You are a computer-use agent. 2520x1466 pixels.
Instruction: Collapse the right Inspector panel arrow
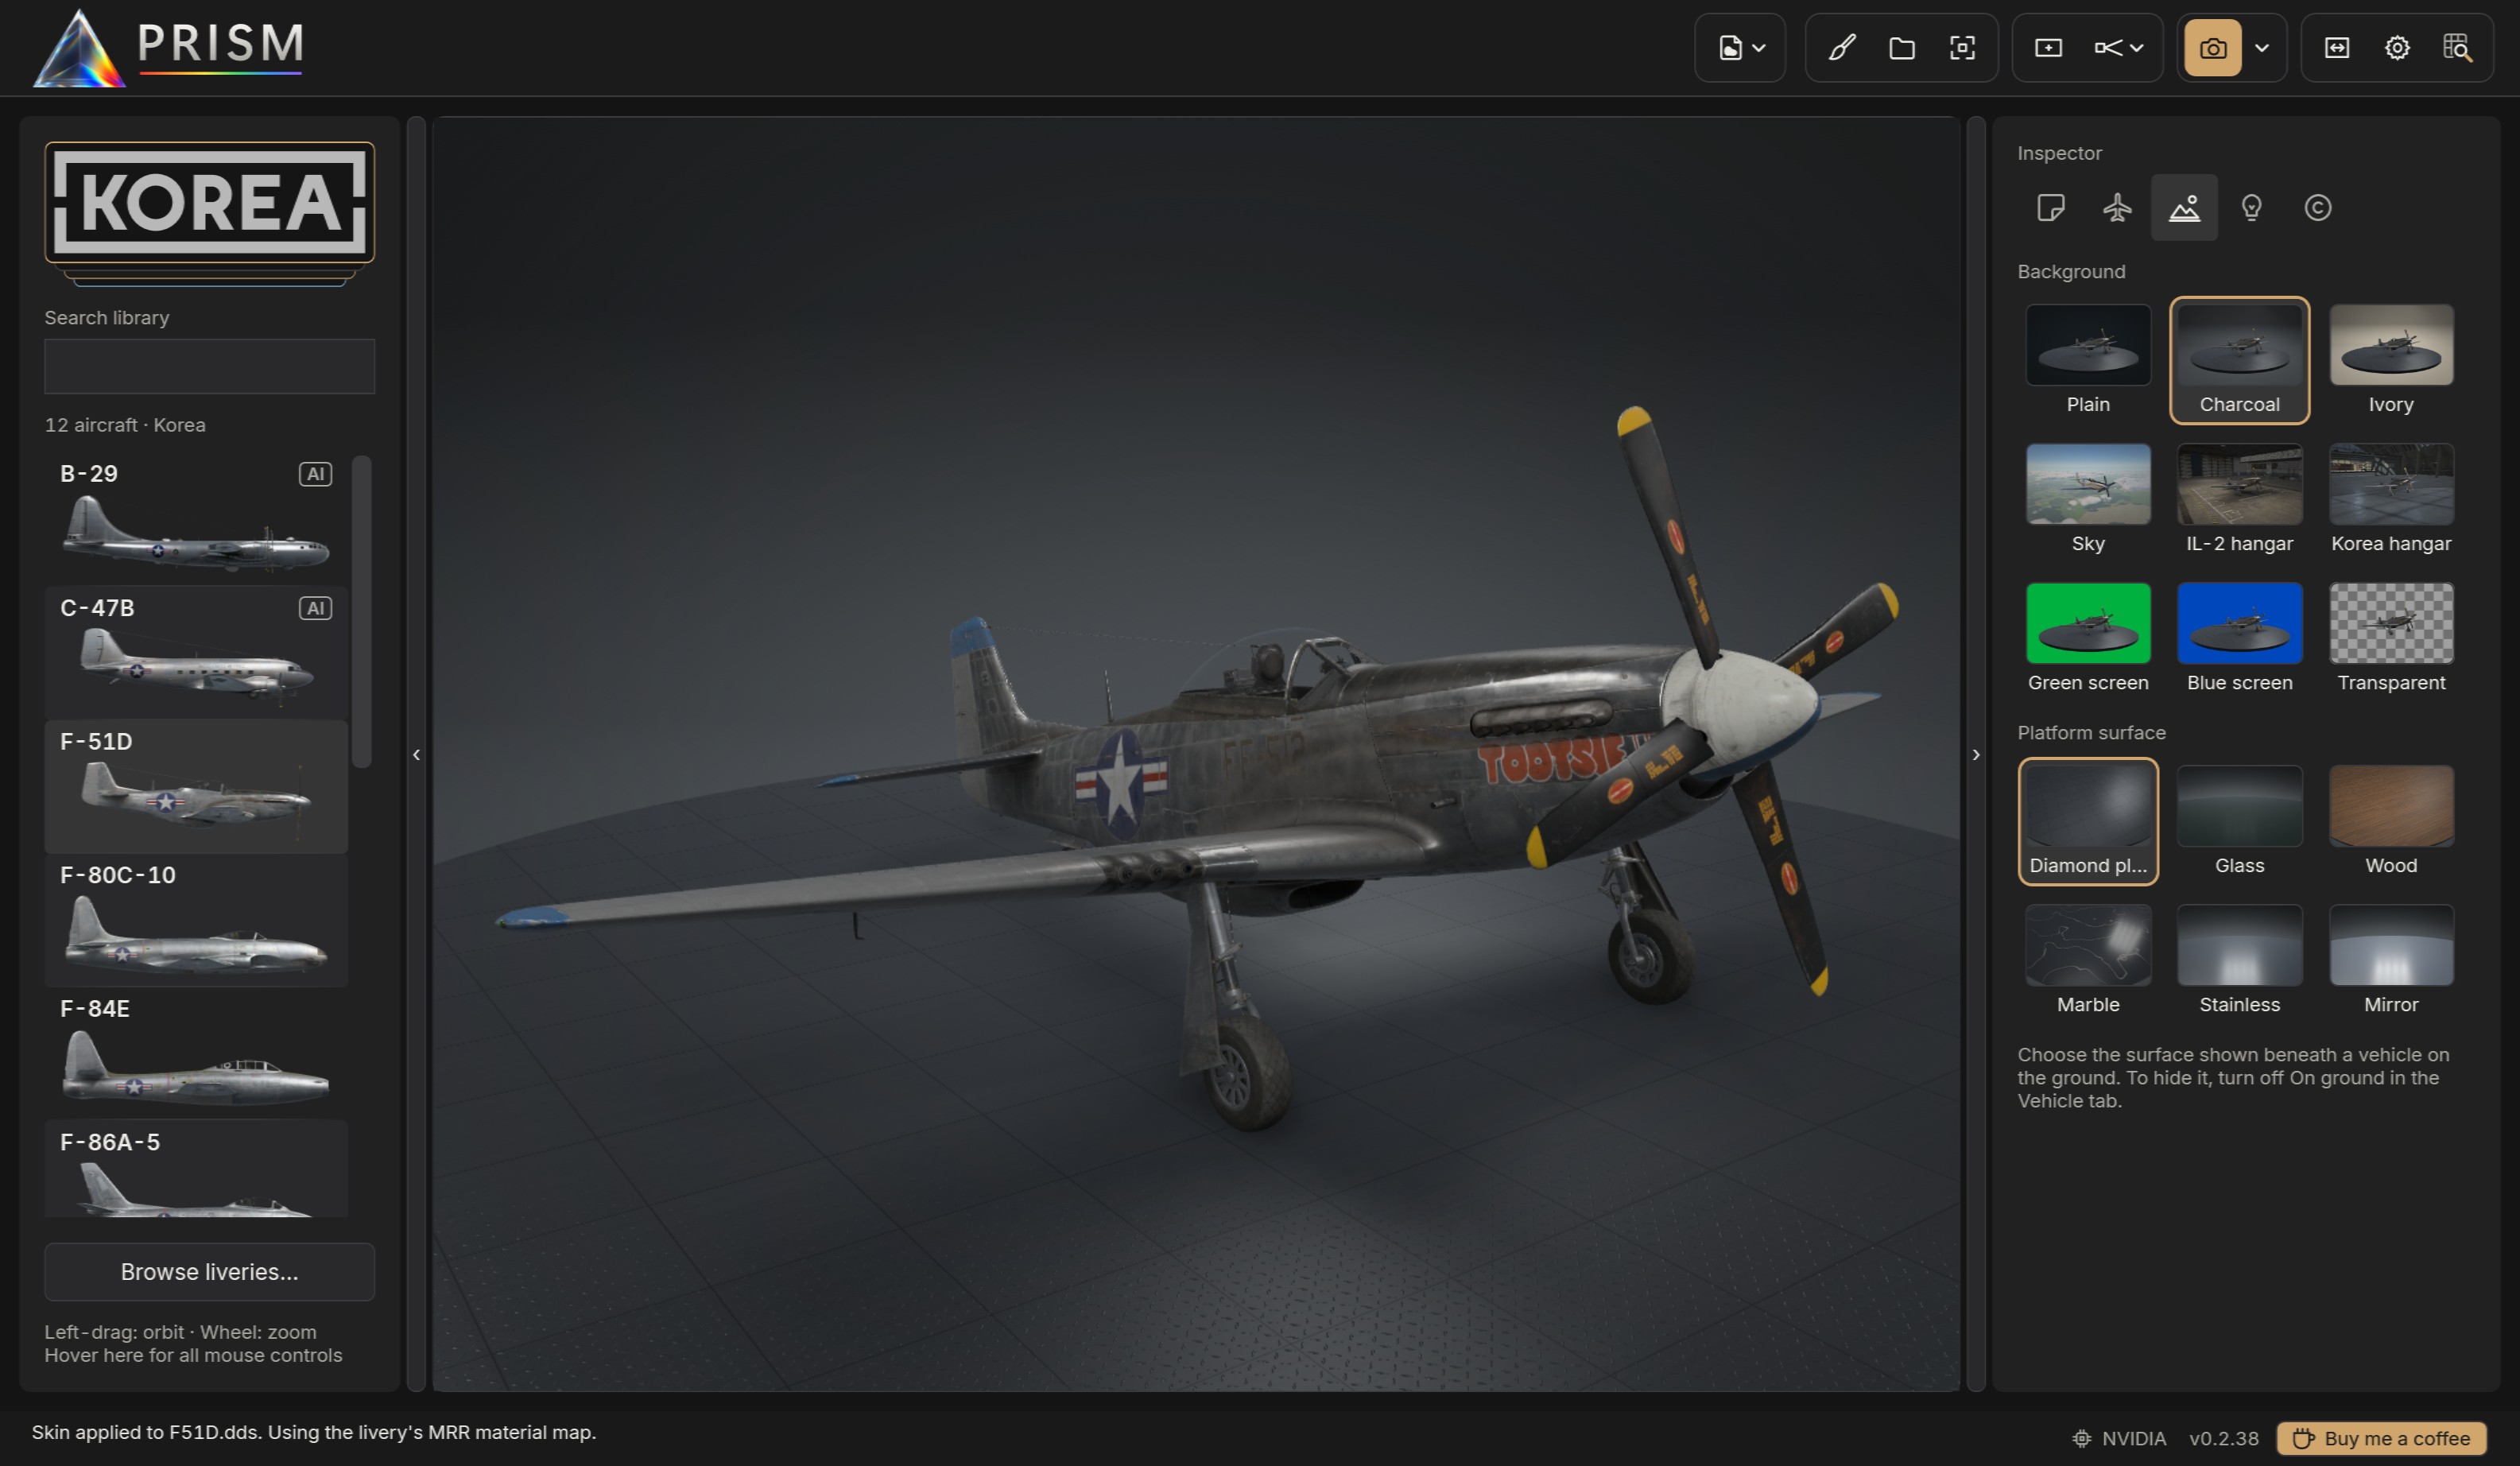1975,754
